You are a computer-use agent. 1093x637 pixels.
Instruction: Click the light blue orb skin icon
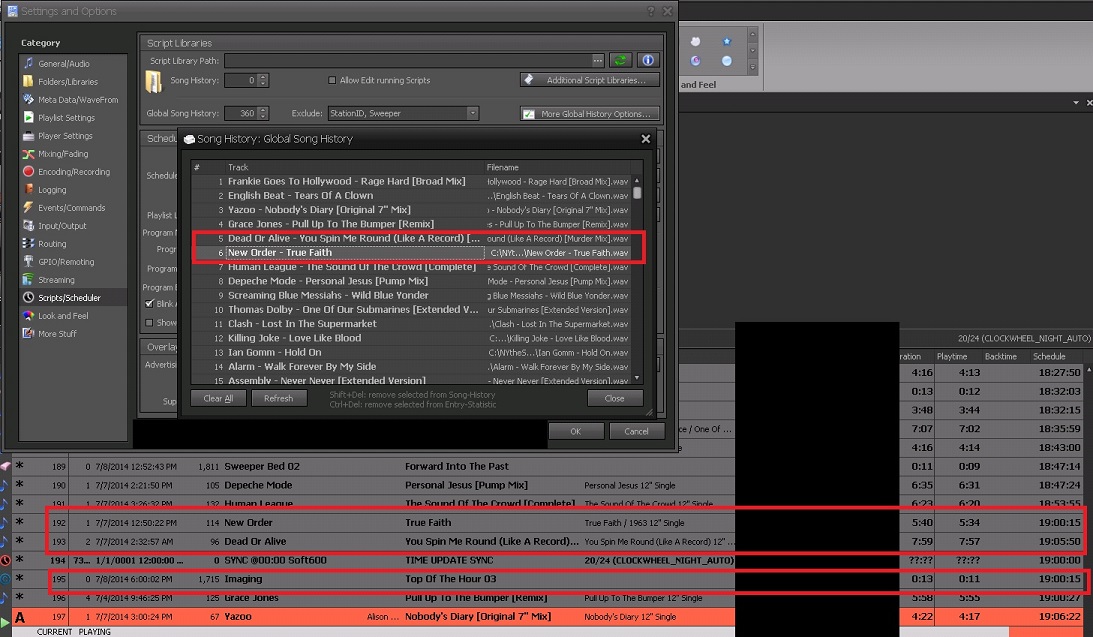pyautogui.click(x=726, y=61)
